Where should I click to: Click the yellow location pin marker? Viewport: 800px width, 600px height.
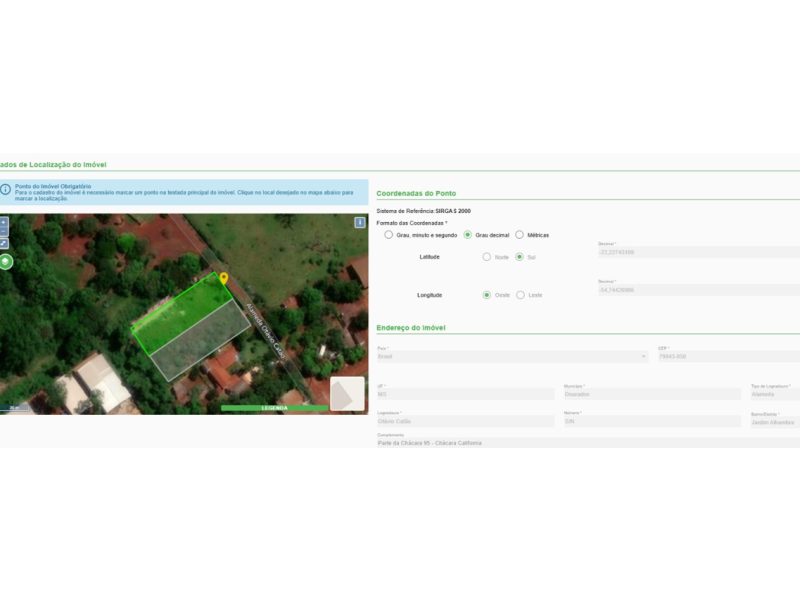coord(224,279)
